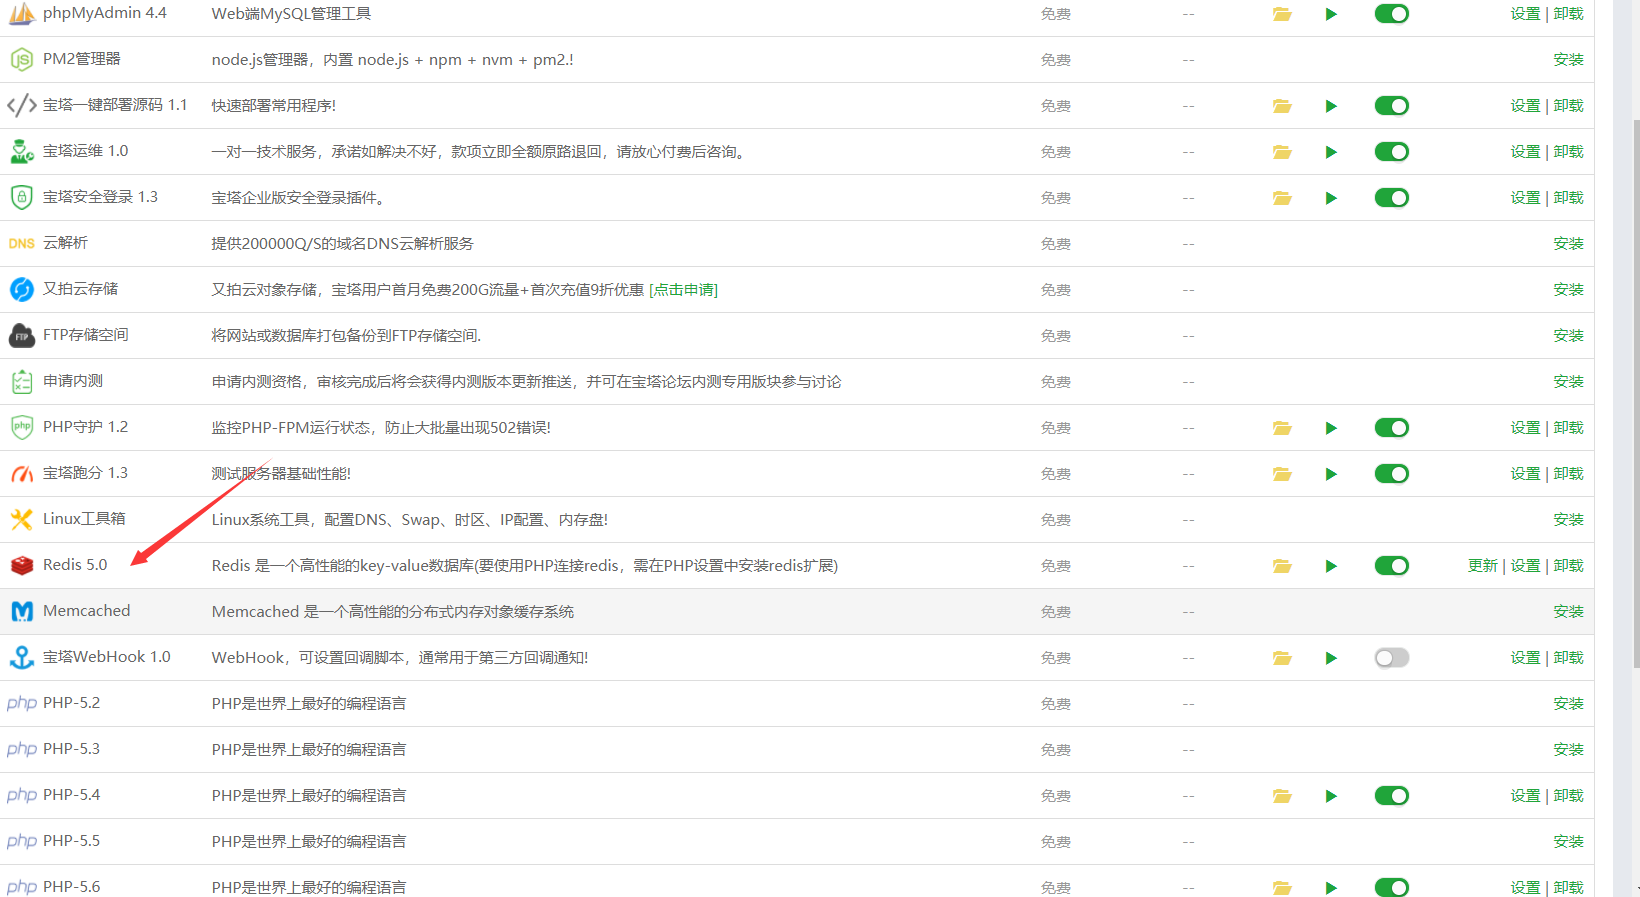The image size is (1640, 897).
Task: Click 安装 for PHP-5.5
Action: coord(1569,842)
